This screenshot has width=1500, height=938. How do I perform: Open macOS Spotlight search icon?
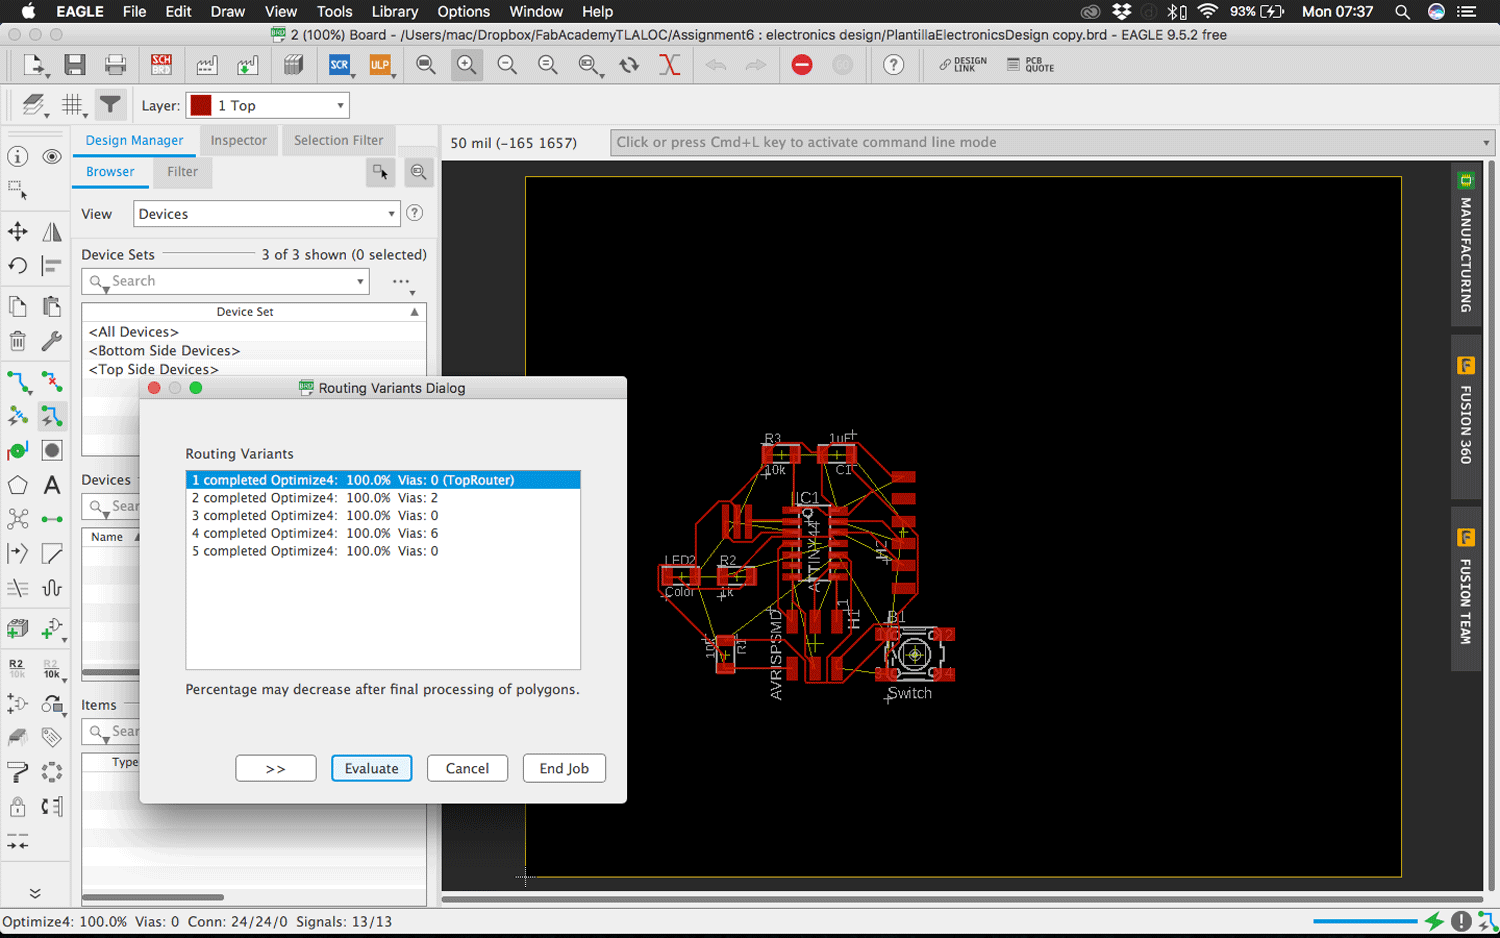(1402, 12)
